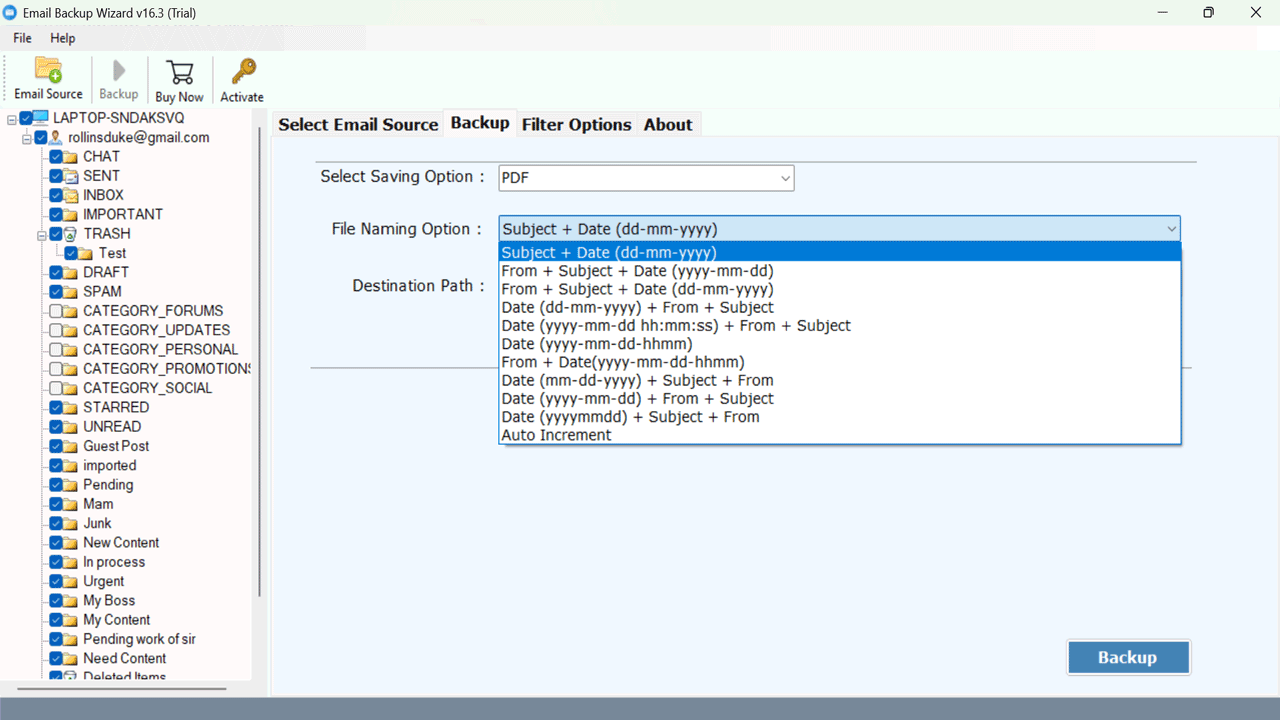The width and height of the screenshot is (1280, 720).
Task: Click the DRAFT folder icon
Action: (71, 272)
